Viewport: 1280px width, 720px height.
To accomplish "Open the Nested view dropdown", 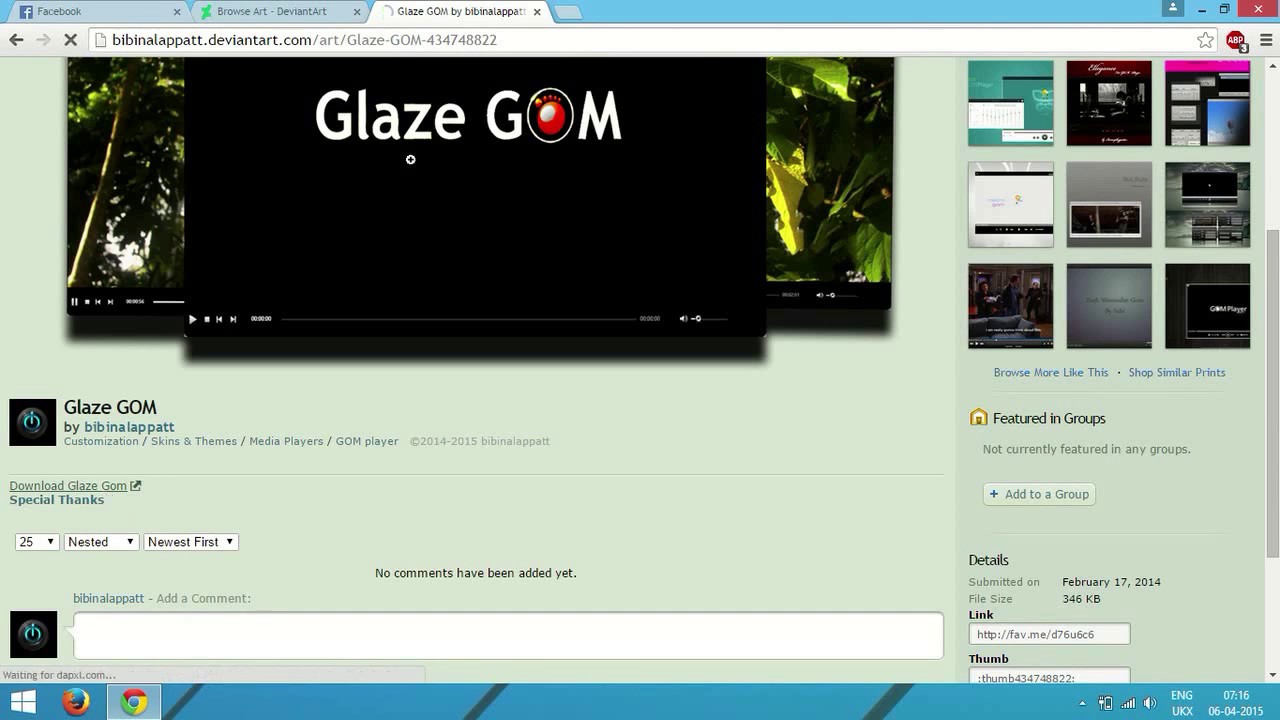I will [x=101, y=542].
